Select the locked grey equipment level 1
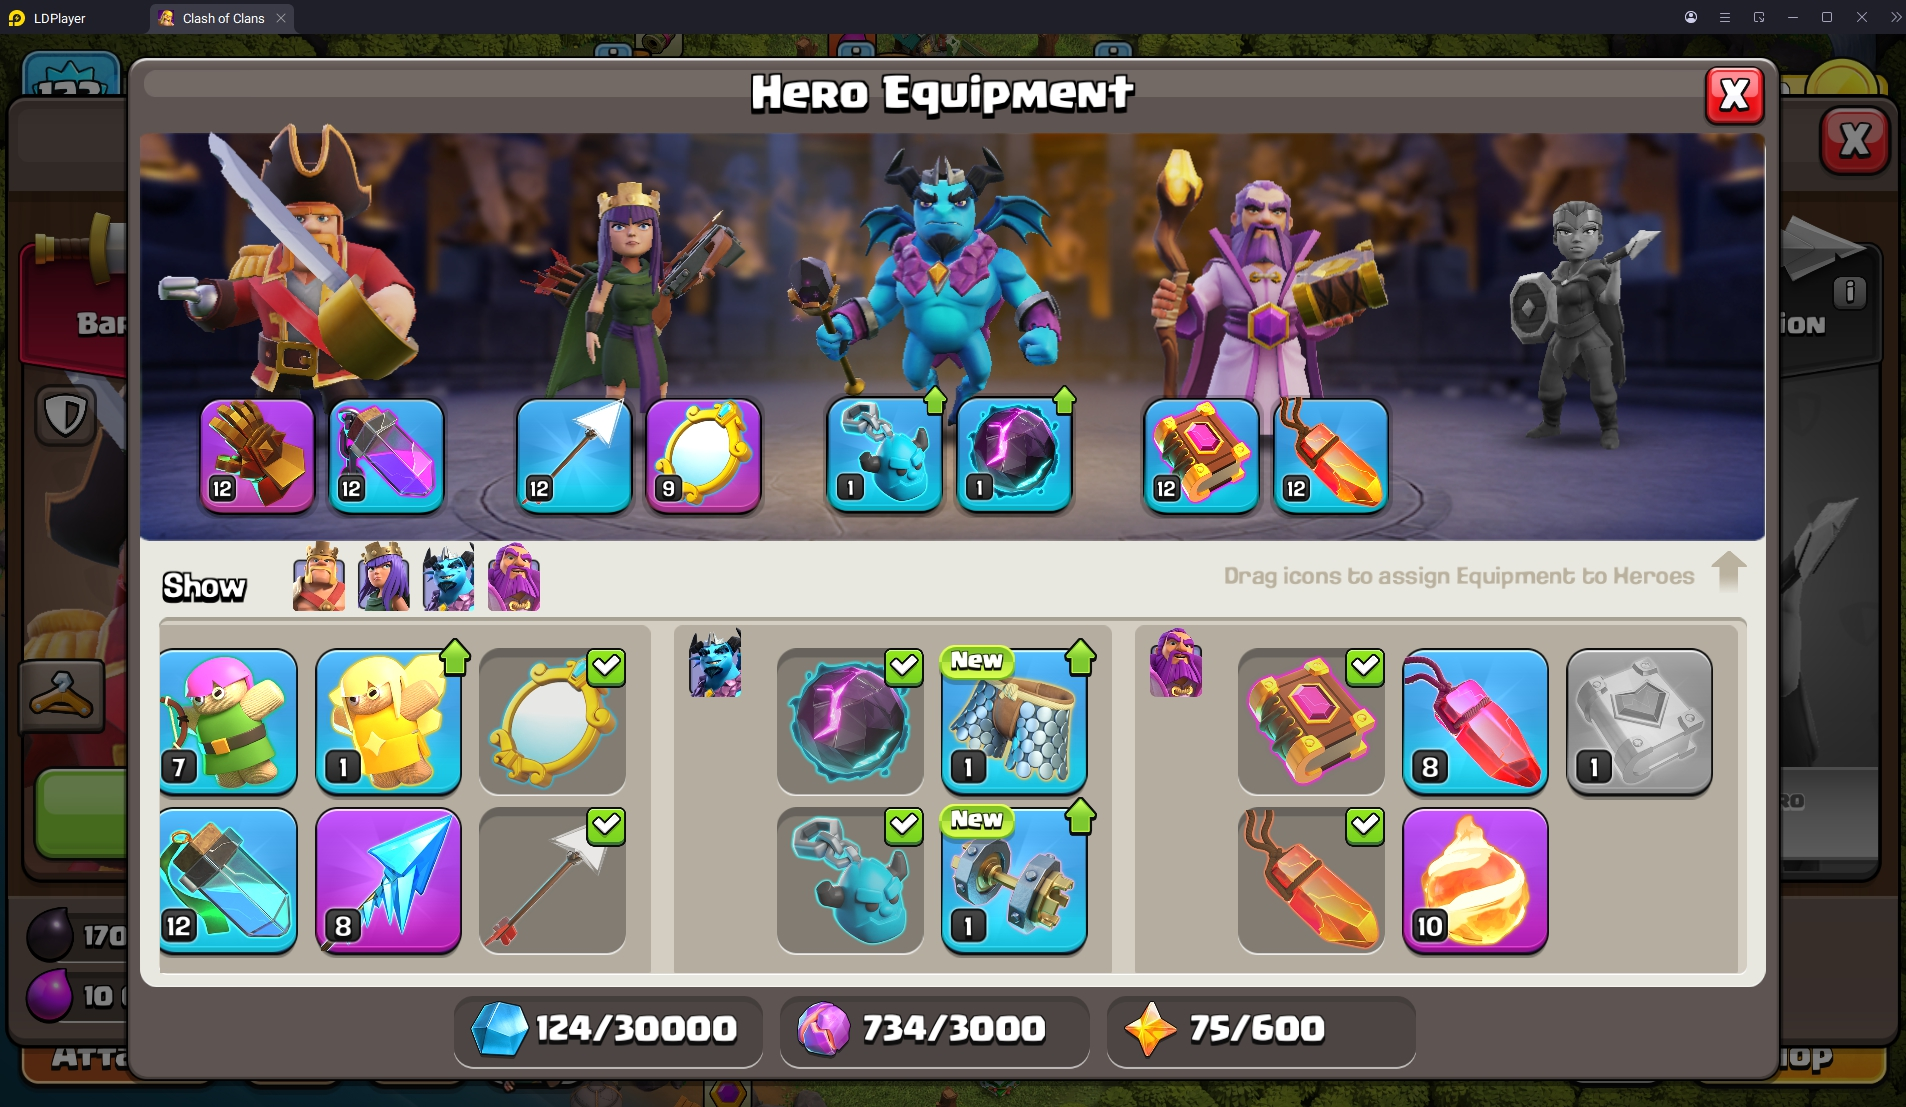1906x1107 pixels. 1639,721
